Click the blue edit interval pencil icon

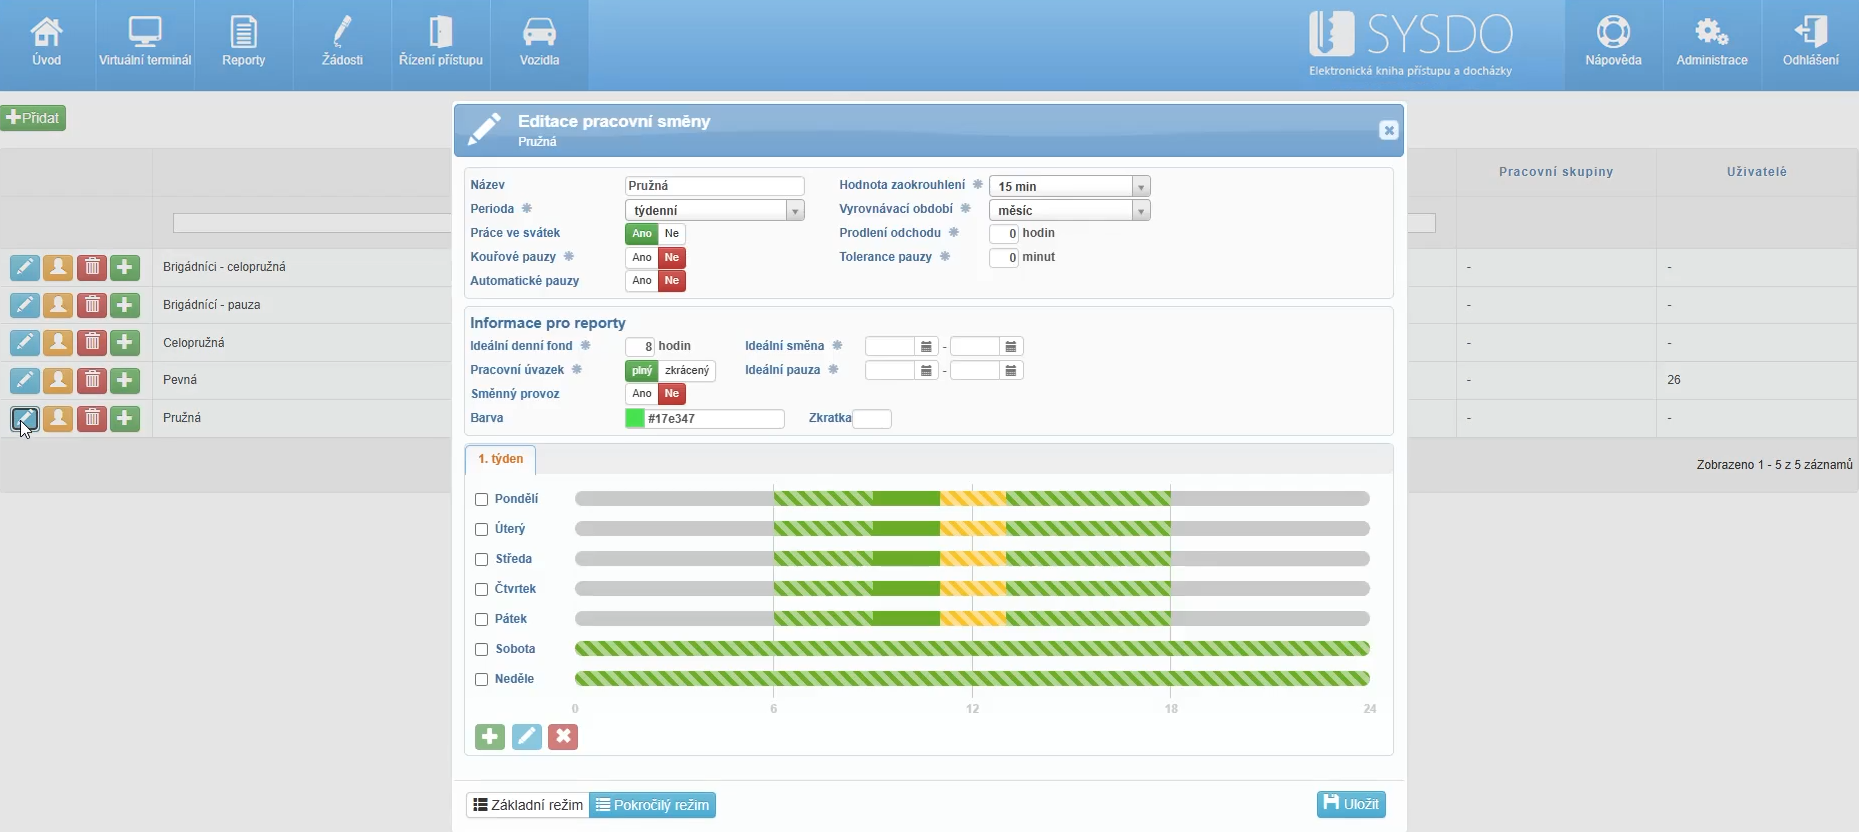[526, 737]
